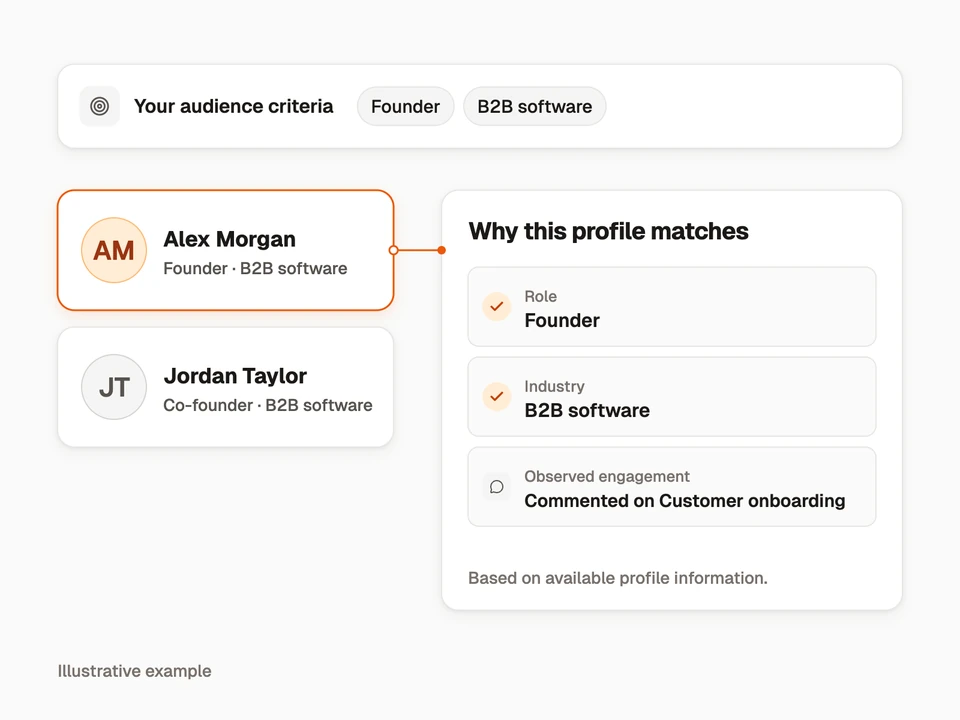This screenshot has height=720, width=960.
Task: Select the B2B software criteria chip
Action: (x=534, y=106)
